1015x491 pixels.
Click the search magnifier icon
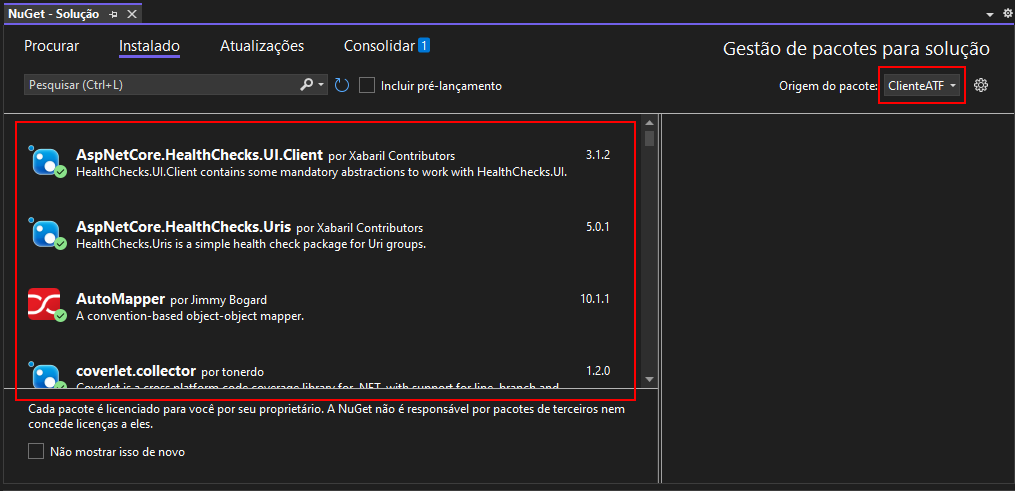[307, 85]
